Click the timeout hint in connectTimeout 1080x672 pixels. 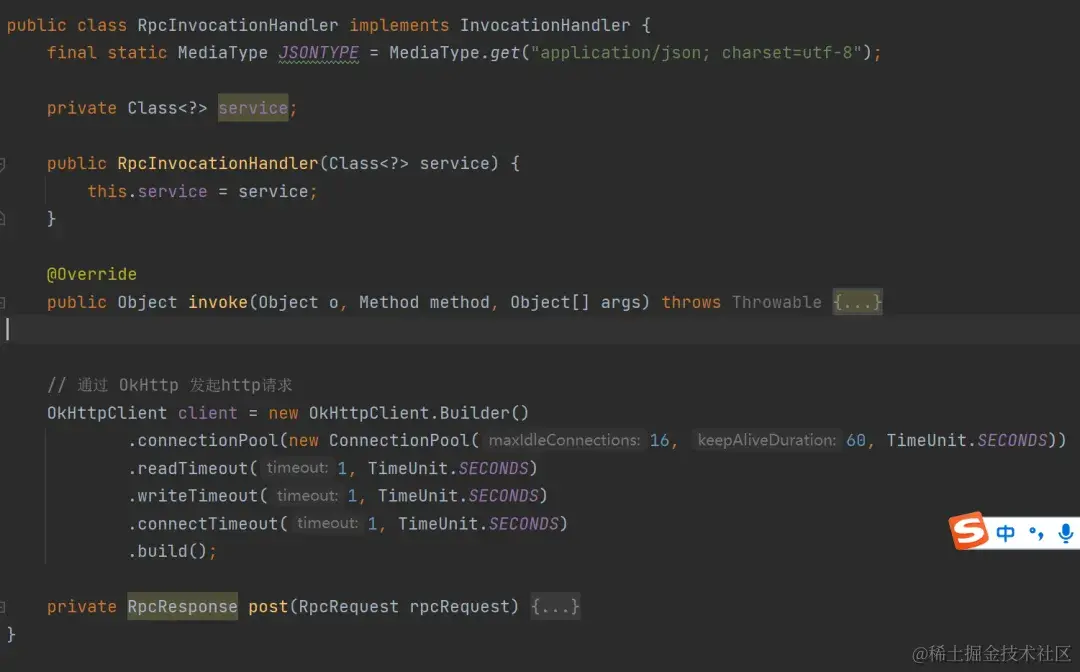327,523
